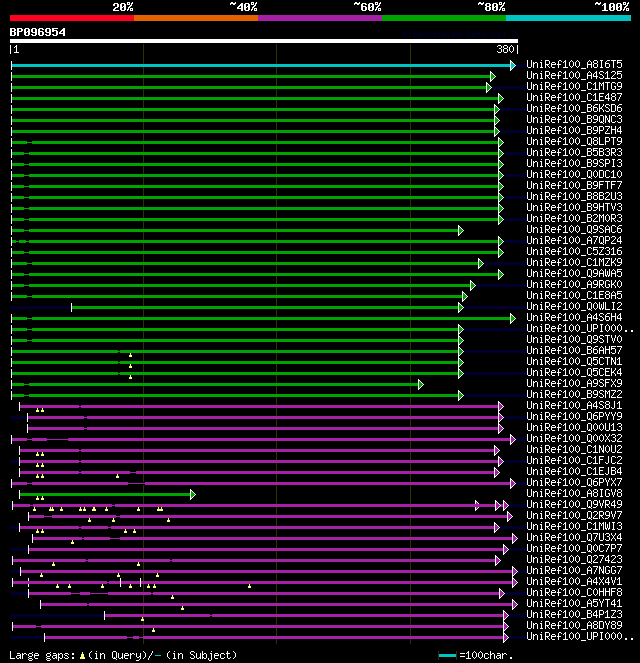
Task: Click the UniRef100_B9FTF7 label
Action: coord(574,185)
